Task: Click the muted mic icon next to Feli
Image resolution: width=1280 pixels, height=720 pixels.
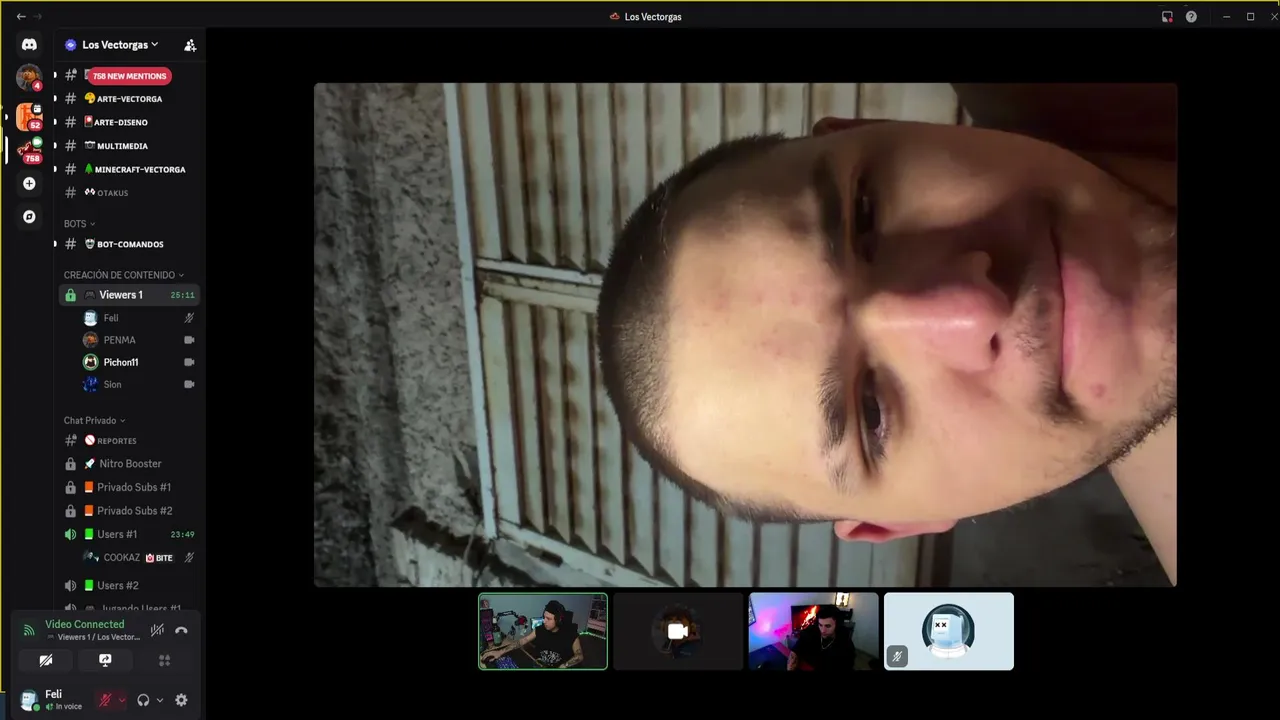Action: (x=189, y=318)
